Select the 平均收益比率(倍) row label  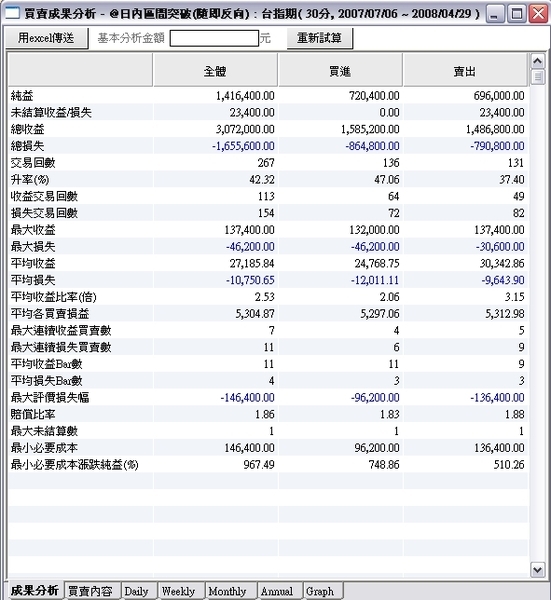tap(54, 297)
